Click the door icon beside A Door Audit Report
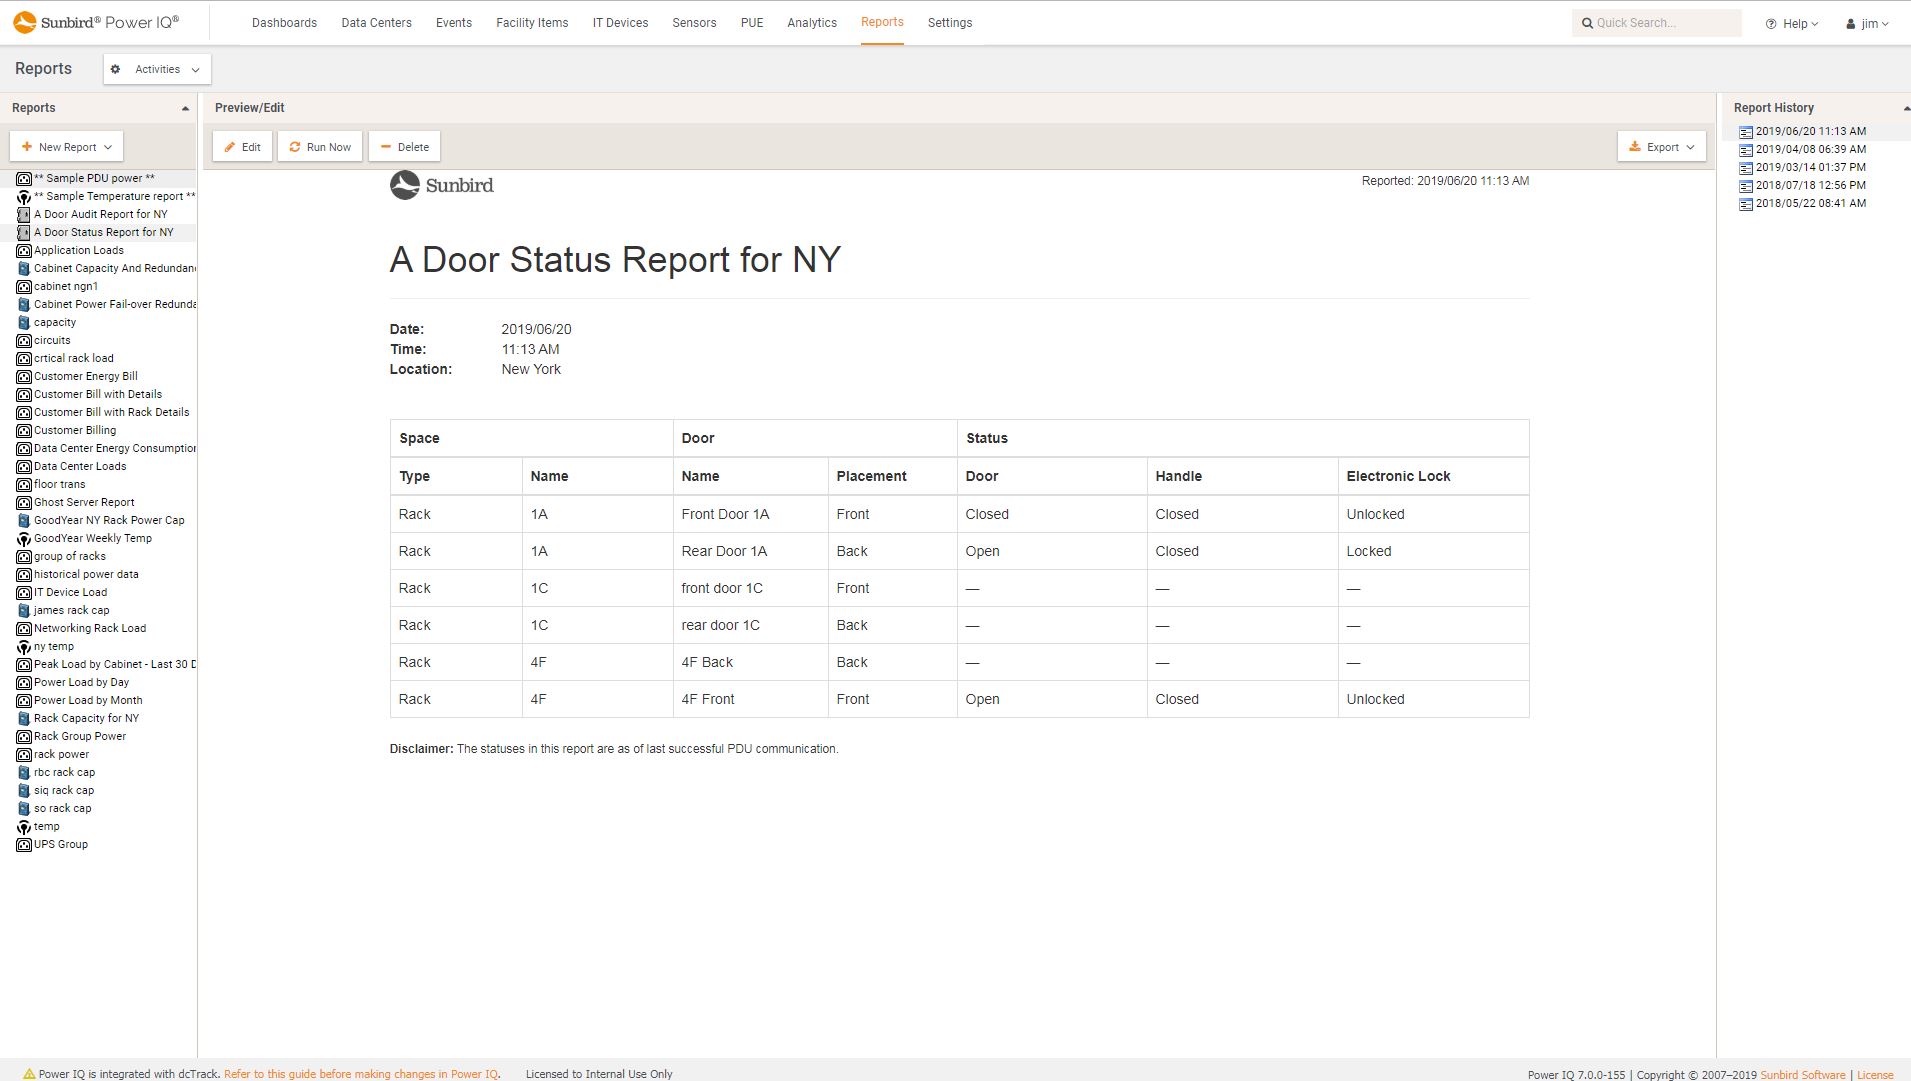 24,214
